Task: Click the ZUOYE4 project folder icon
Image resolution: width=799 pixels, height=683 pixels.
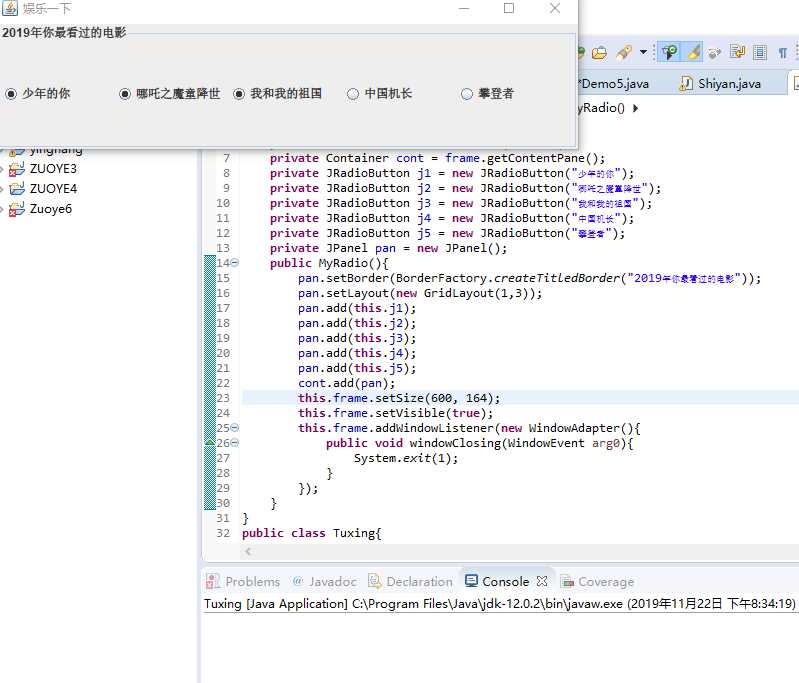Action: (x=16, y=189)
